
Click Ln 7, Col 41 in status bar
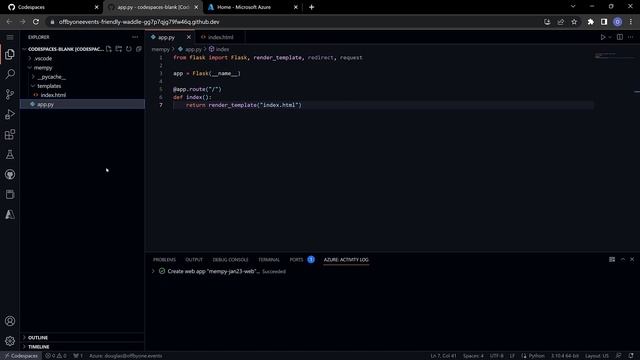tap(443, 356)
